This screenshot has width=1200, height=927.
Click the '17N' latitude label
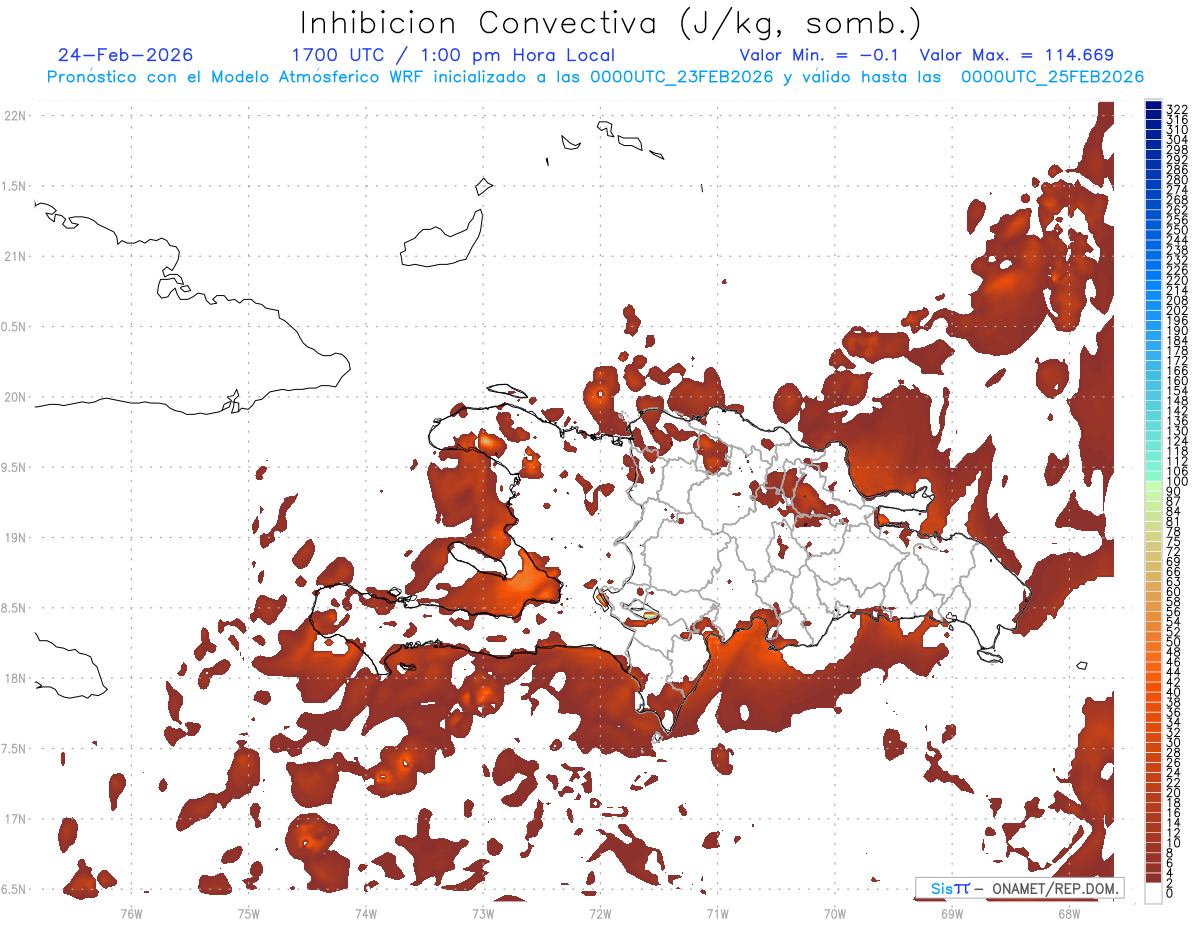click(15, 819)
